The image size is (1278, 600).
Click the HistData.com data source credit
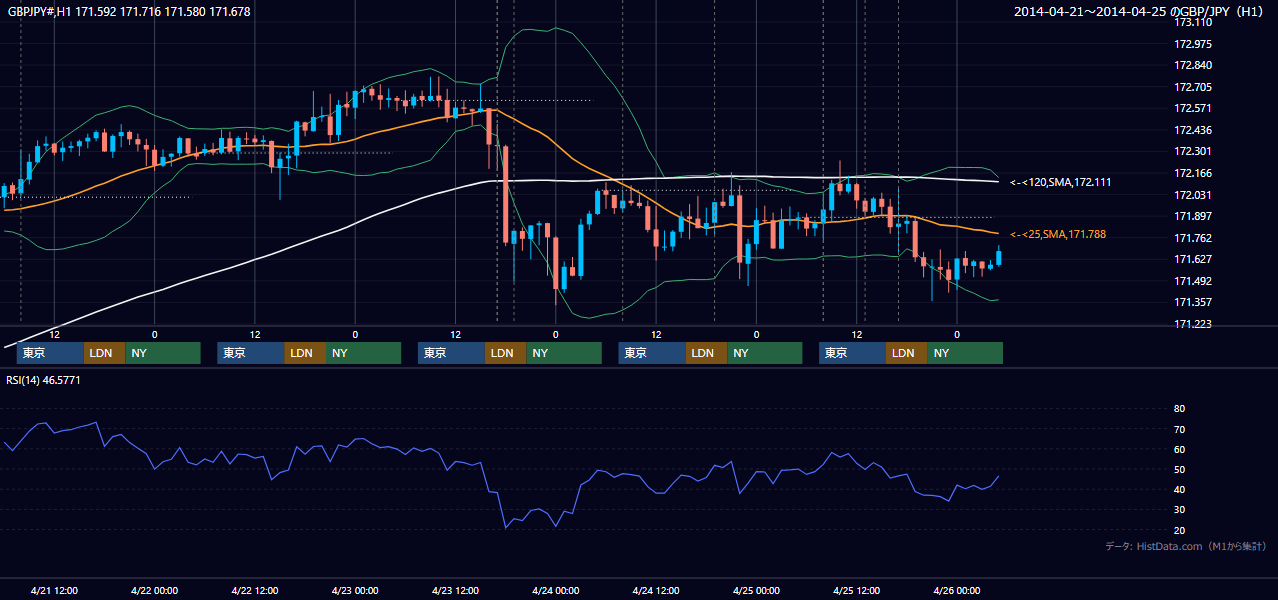coord(1185,546)
